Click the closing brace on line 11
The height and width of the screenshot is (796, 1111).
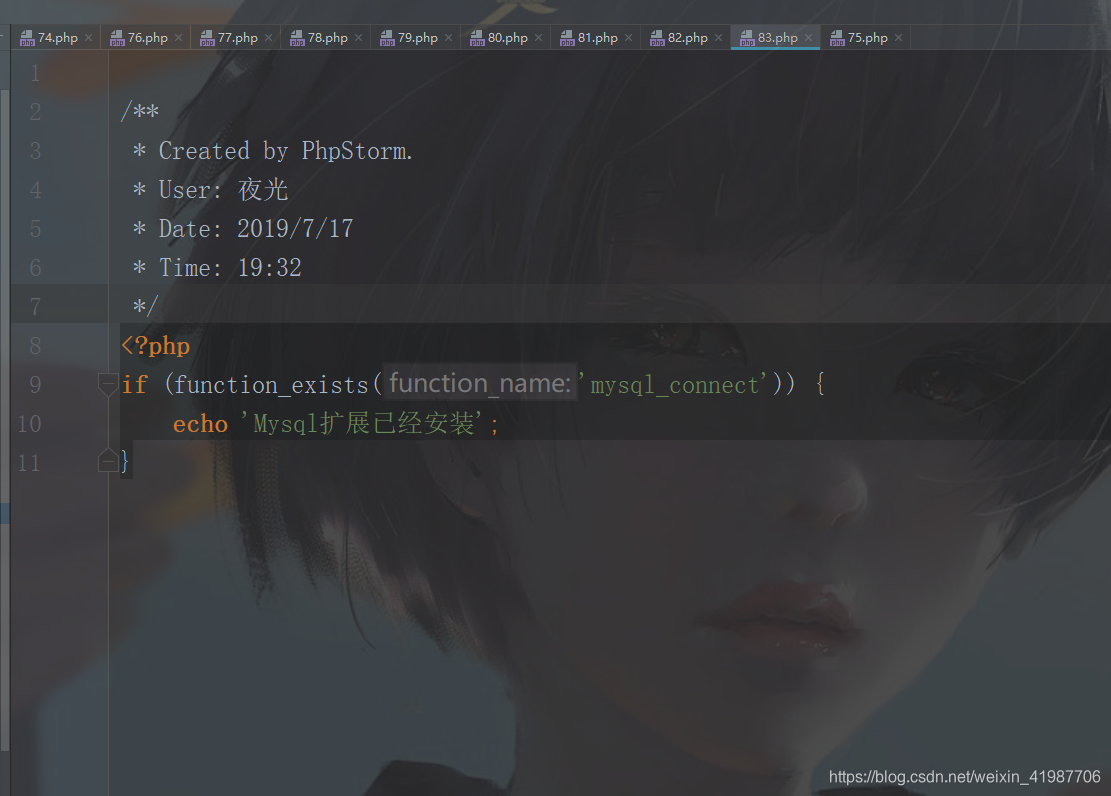pyautogui.click(x=125, y=461)
